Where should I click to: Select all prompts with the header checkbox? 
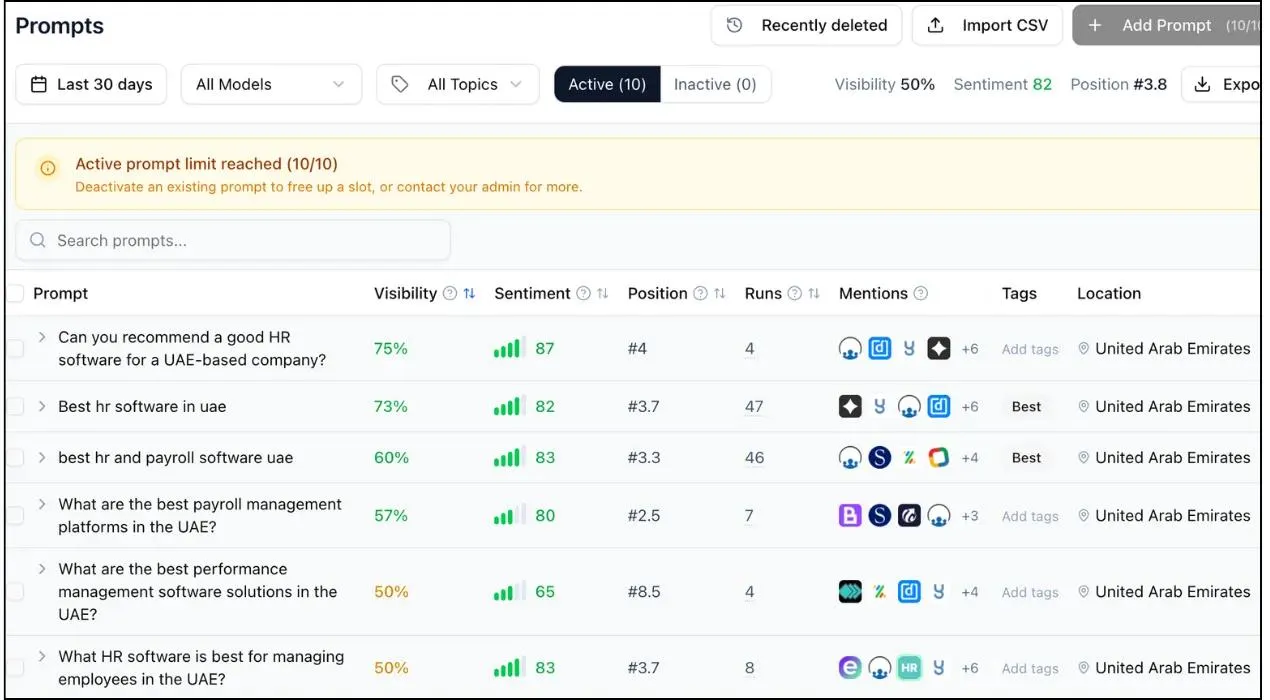pos(15,294)
